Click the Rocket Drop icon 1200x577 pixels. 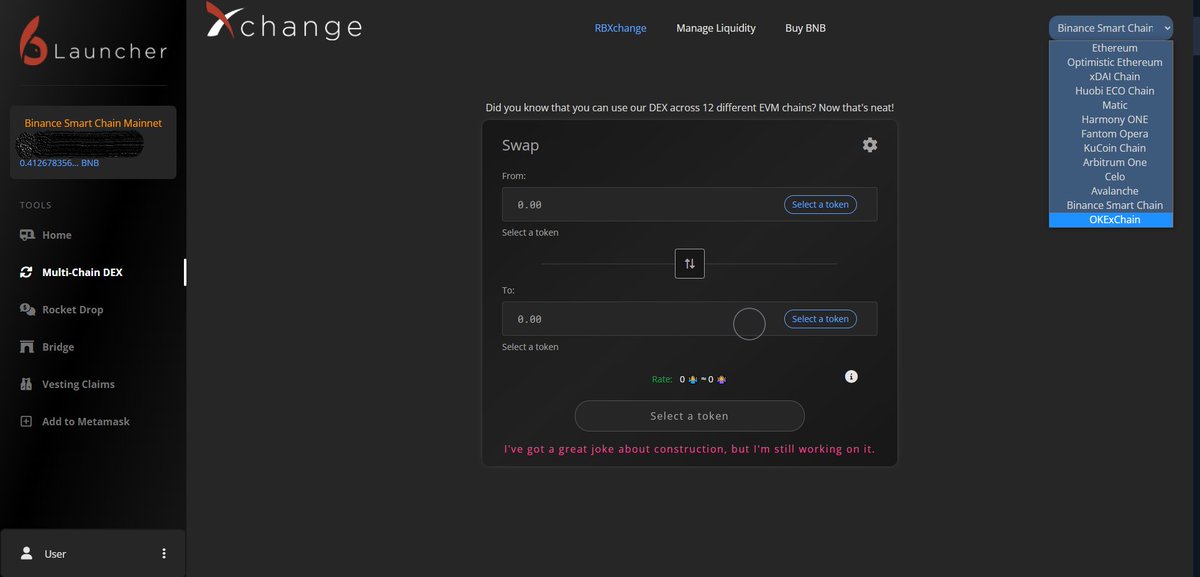27,309
